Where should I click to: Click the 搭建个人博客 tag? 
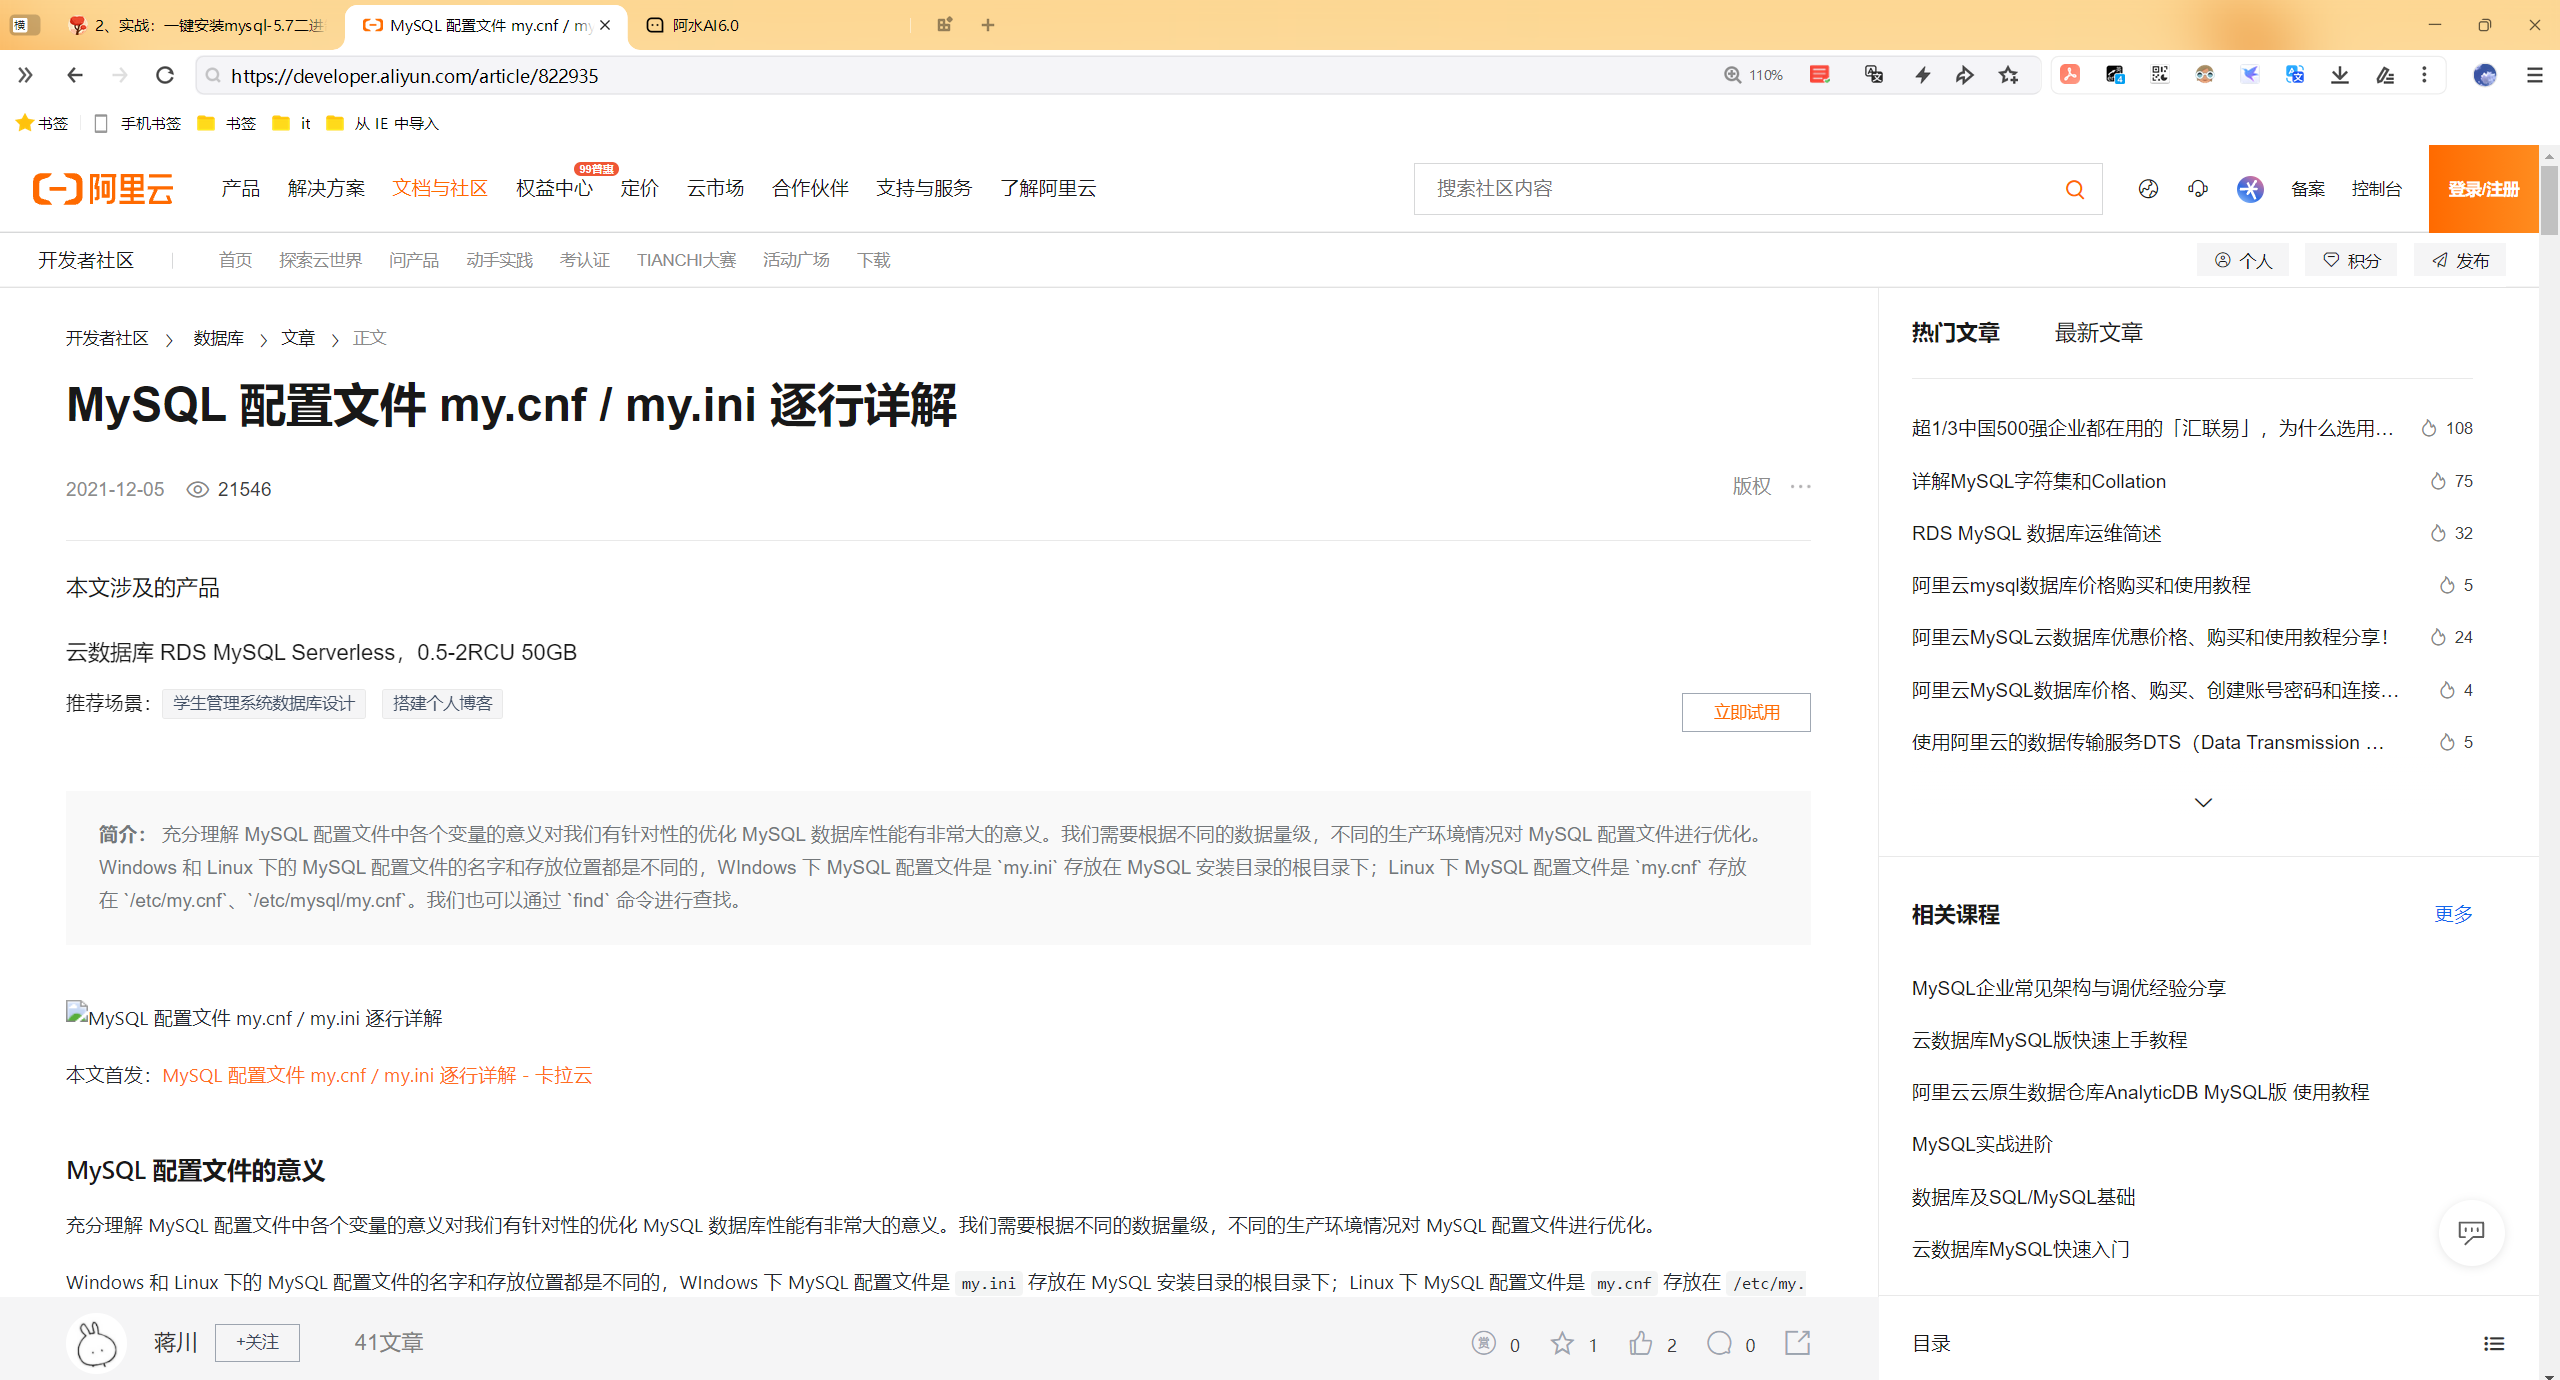click(442, 704)
